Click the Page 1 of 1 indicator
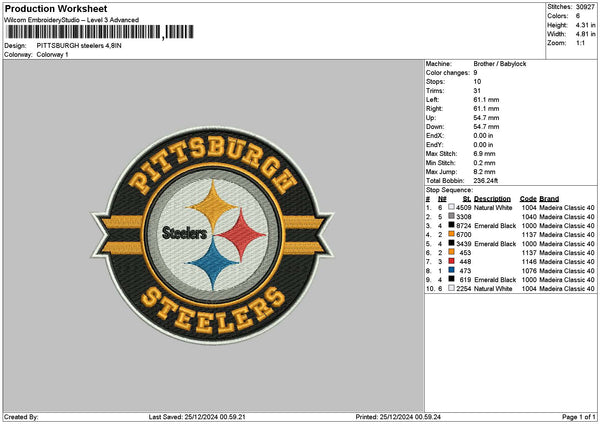Viewport: 600px width, 424px height. [579, 417]
